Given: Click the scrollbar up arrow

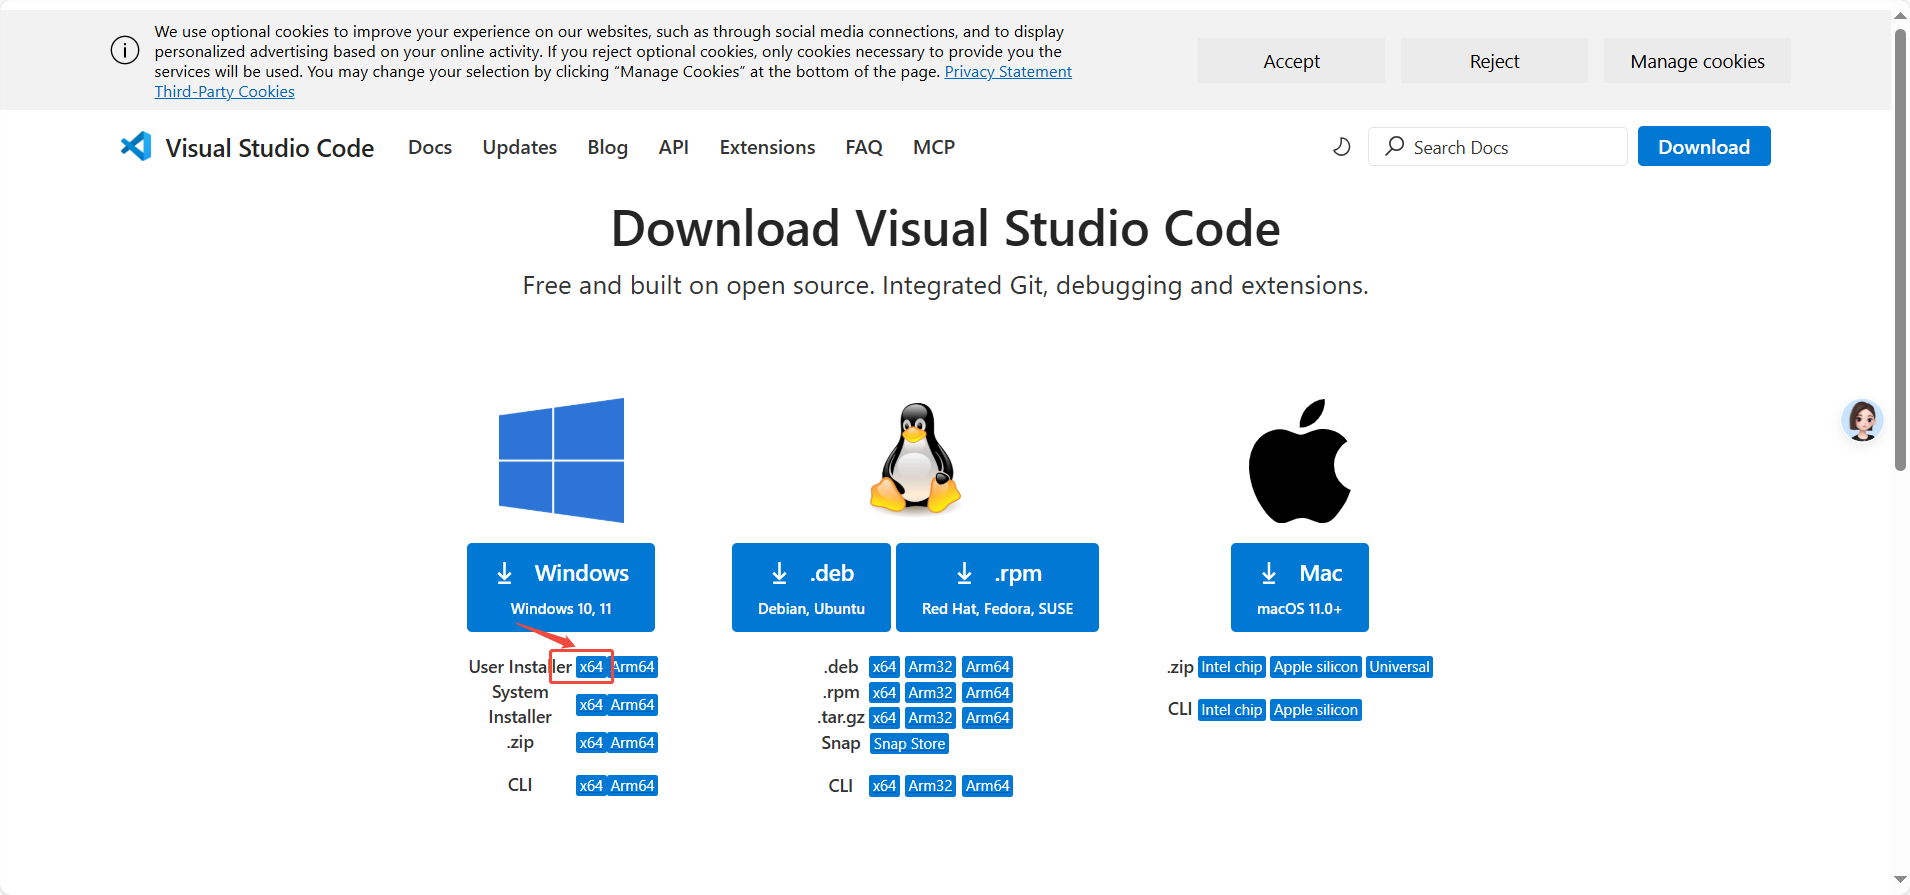Looking at the screenshot, I should click(1900, 16).
